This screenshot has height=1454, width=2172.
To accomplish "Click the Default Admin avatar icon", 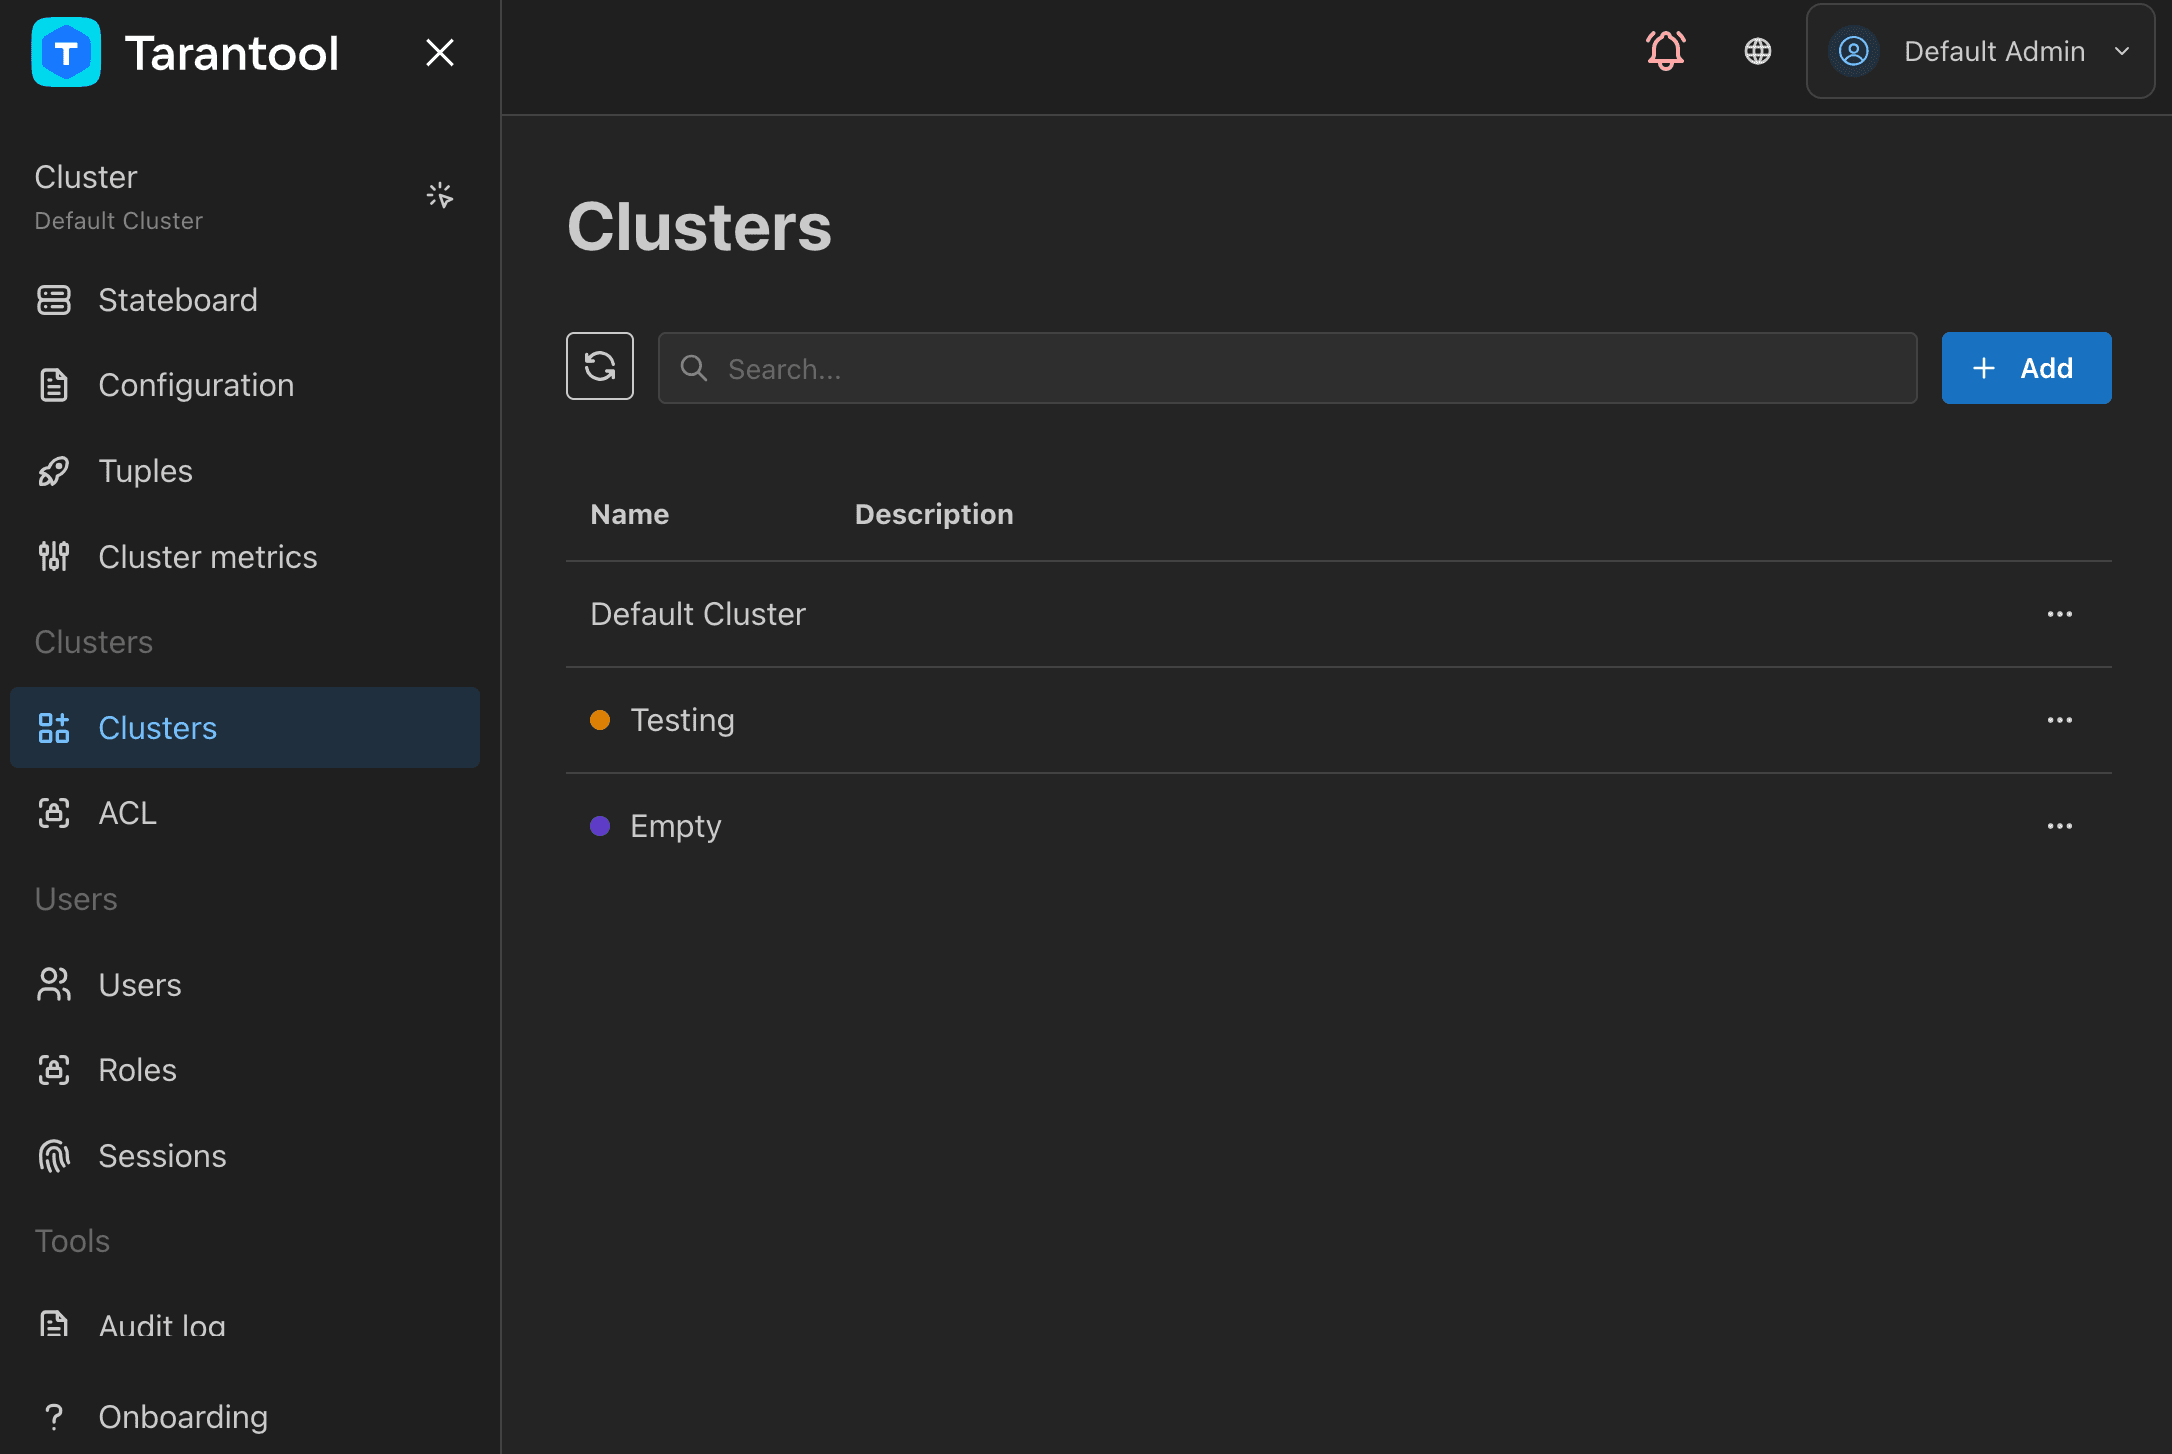I will (x=1854, y=51).
